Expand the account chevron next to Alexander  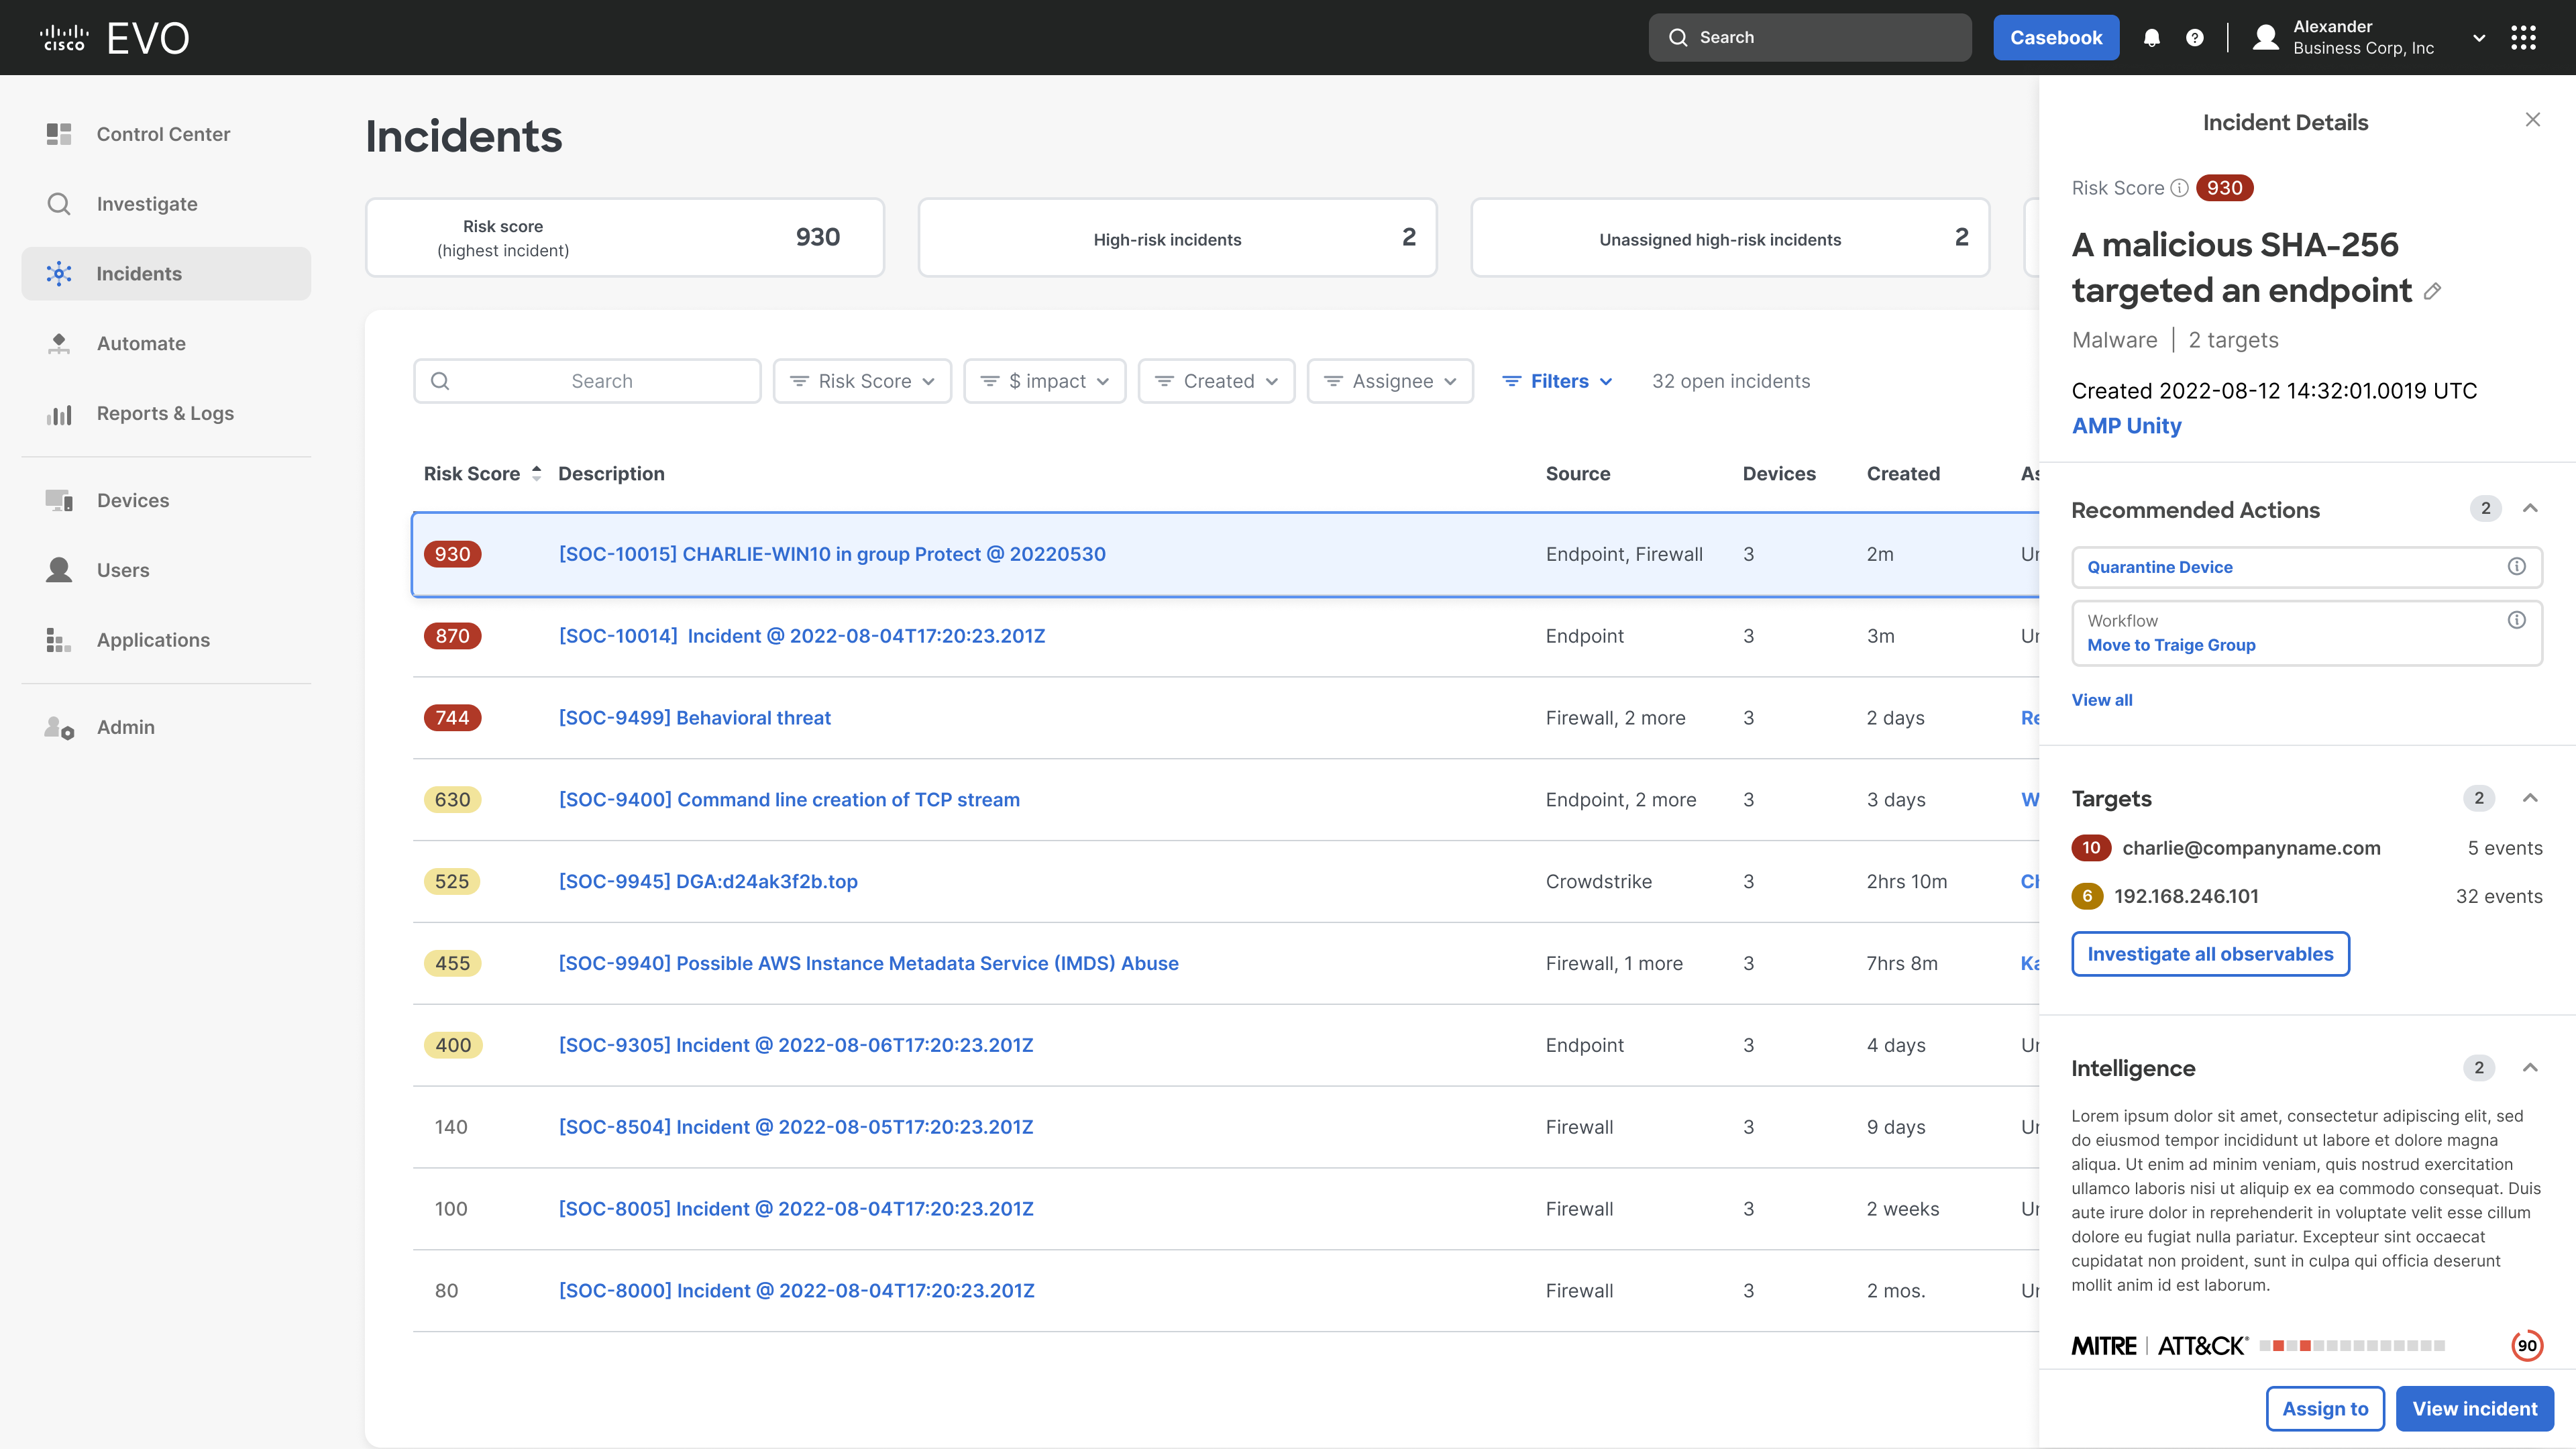2480,37
